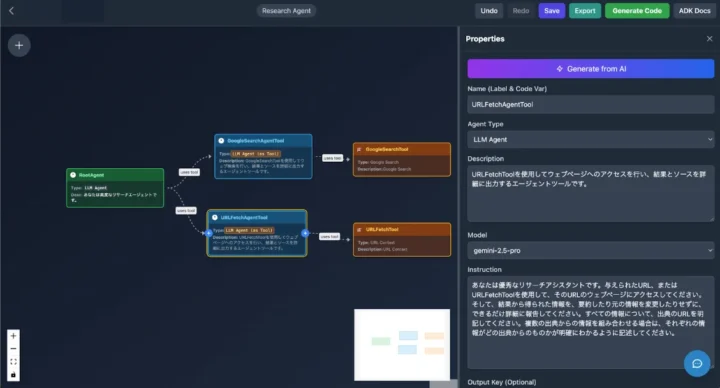Export the agent workflow
The height and width of the screenshot is (388, 720).
click(x=585, y=11)
